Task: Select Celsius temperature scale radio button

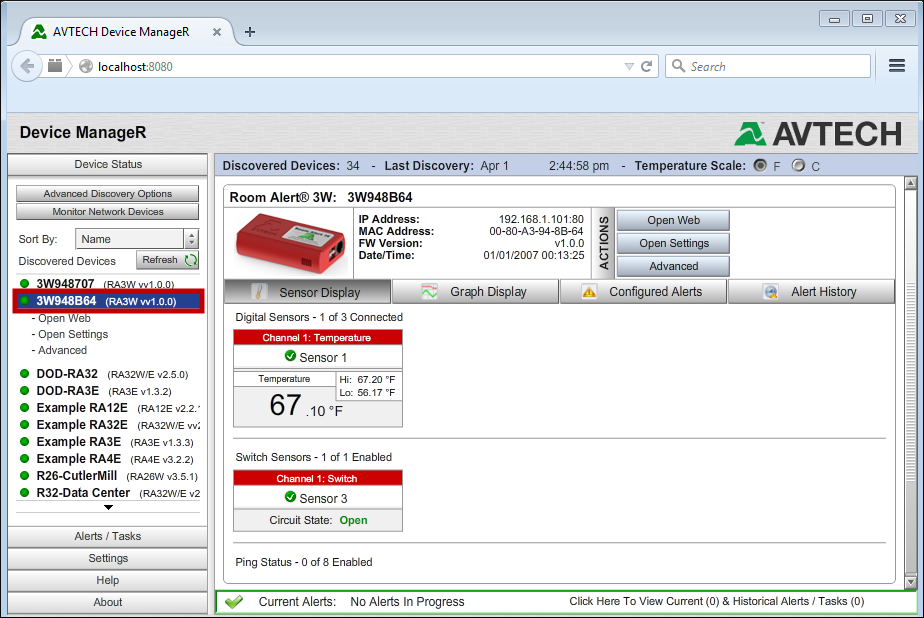Action: point(798,166)
